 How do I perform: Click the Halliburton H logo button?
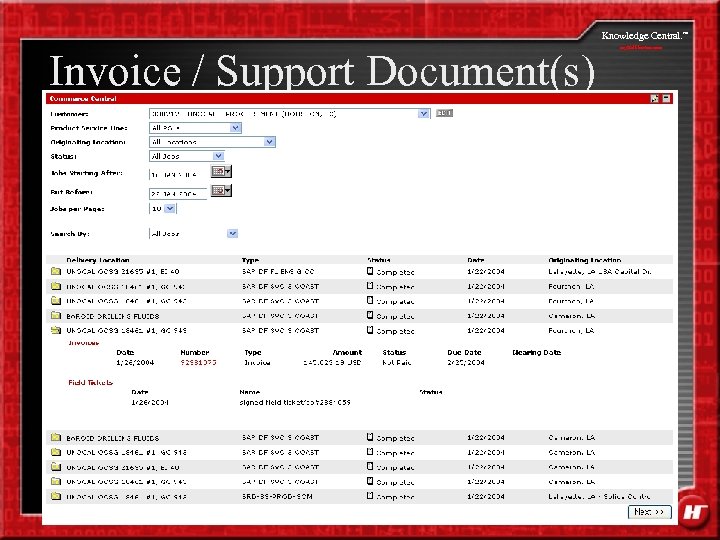694,511
